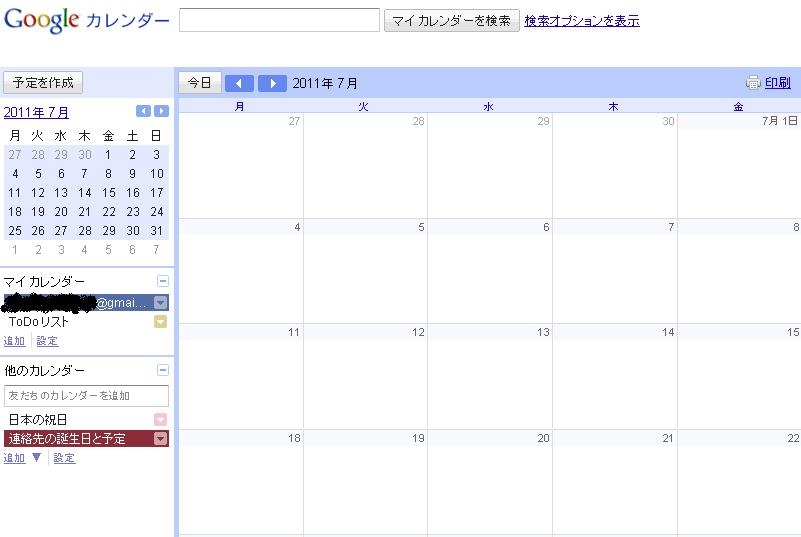Viewport: 801px width, 537px height.
Task: Click the day 7 cell in main grid
Action: pos(615,271)
